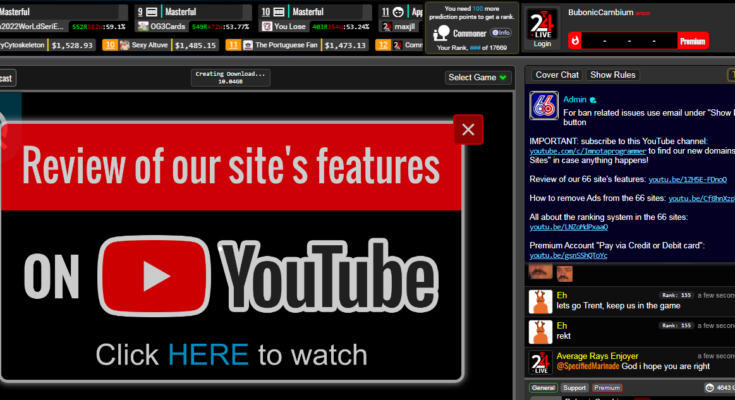Click 'lets go Trent, keep us in the game' message
735x400 pixels.
click(618, 306)
